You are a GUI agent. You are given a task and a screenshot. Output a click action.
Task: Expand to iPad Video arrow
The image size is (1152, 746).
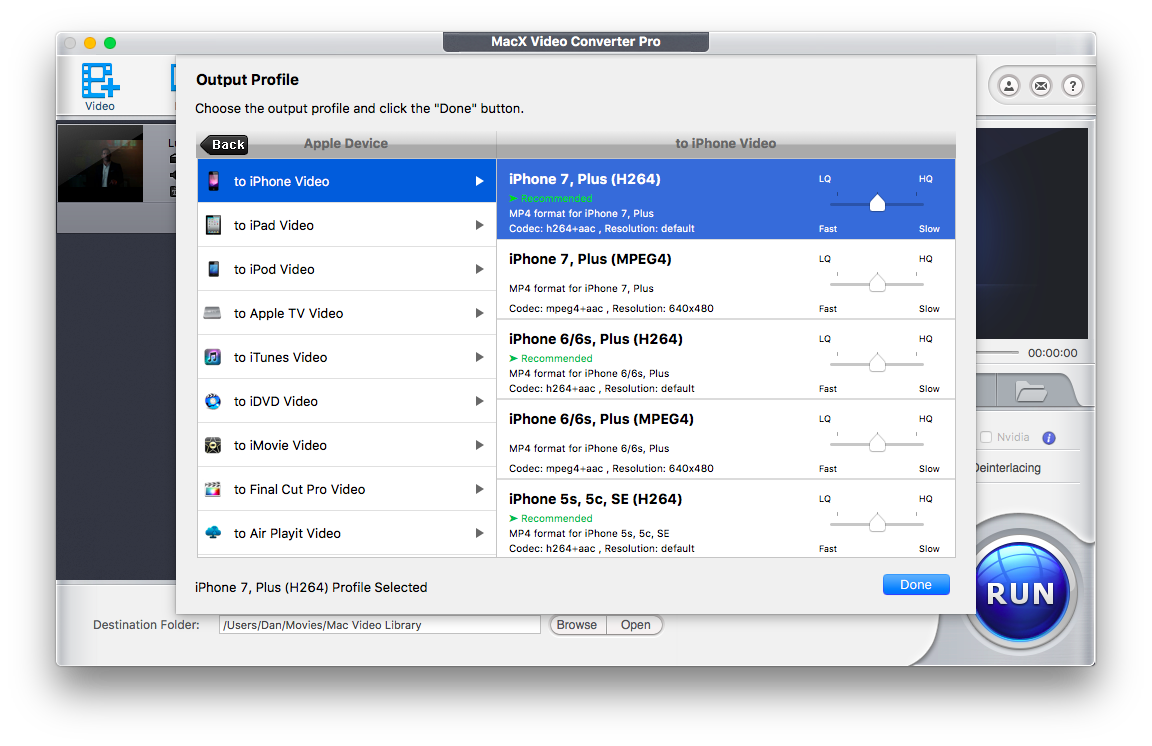click(479, 225)
